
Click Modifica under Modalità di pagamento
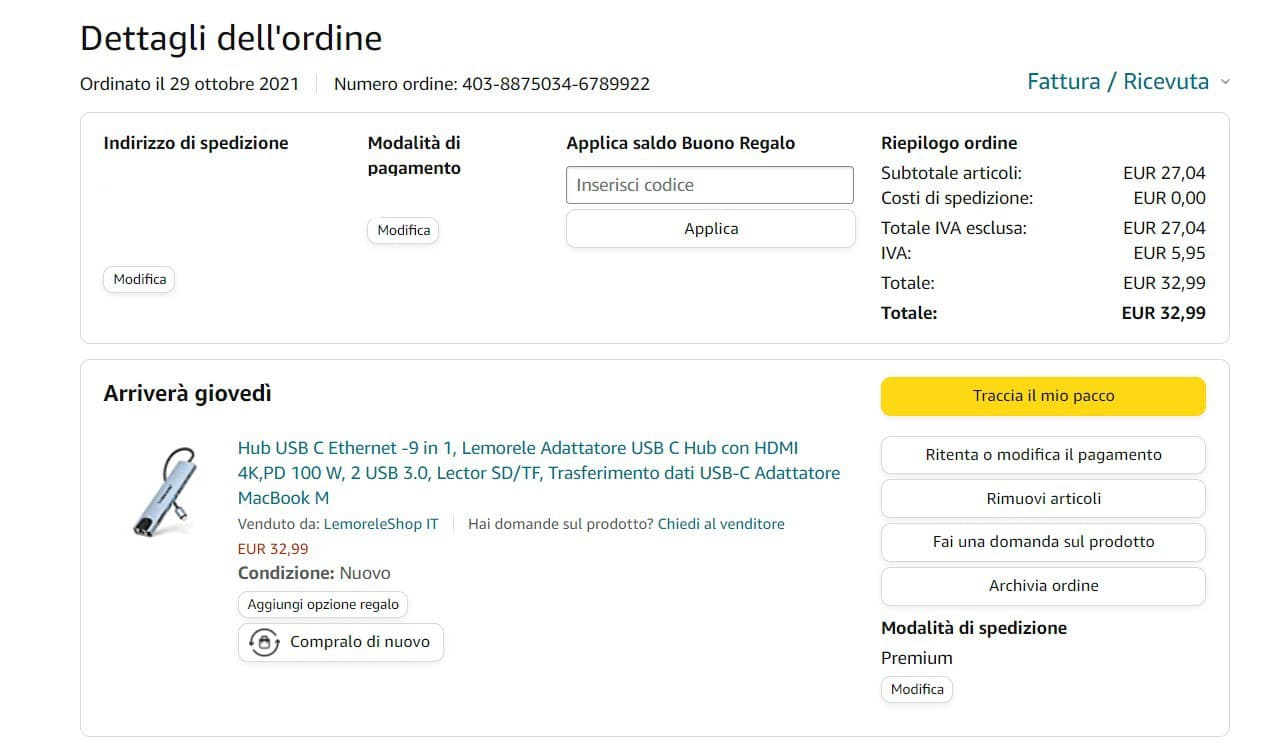click(403, 230)
